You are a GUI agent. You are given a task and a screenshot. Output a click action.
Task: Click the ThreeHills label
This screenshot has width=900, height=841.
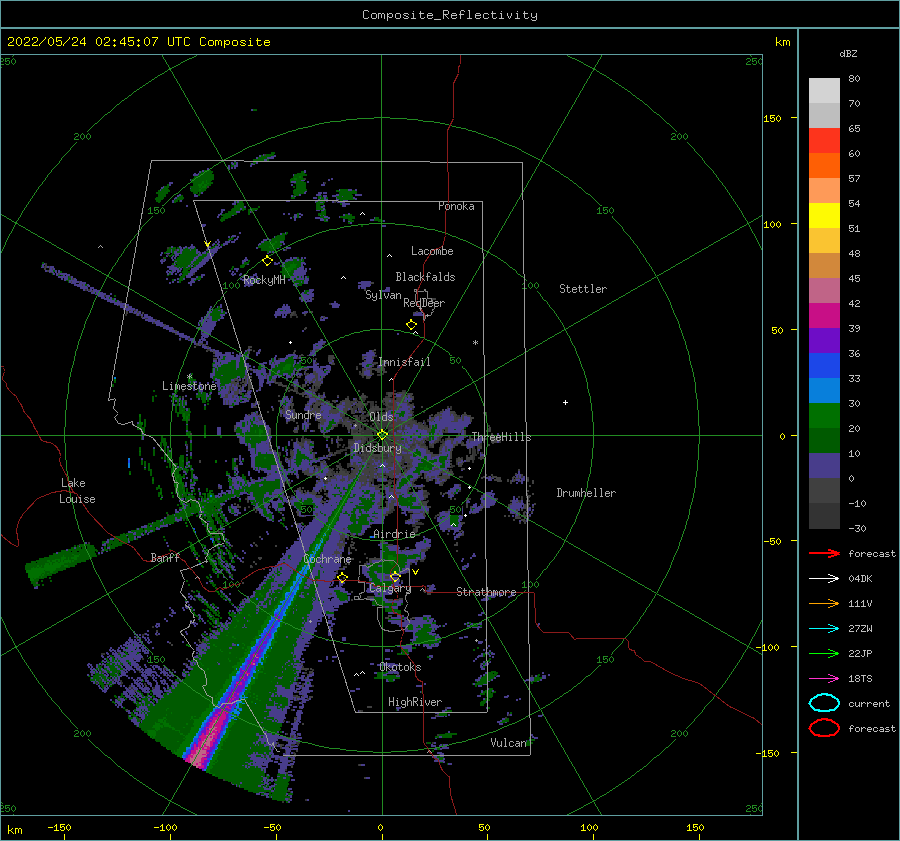coord(501,437)
